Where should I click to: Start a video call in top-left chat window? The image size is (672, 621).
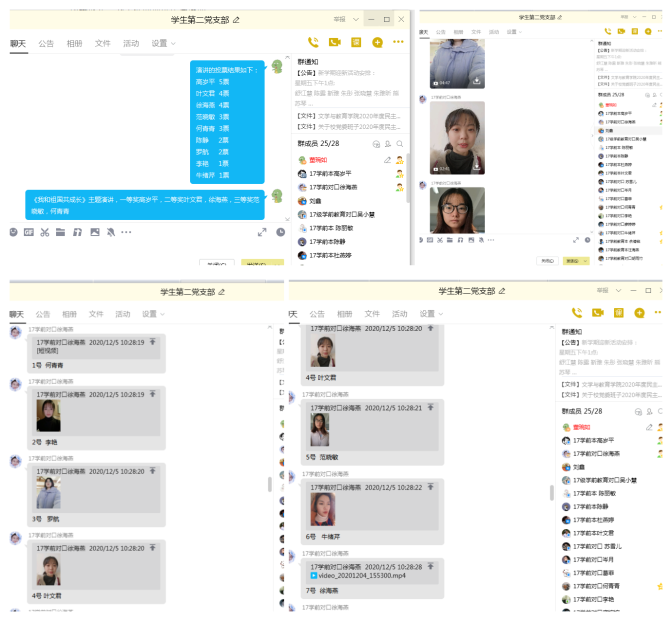point(334,42)
